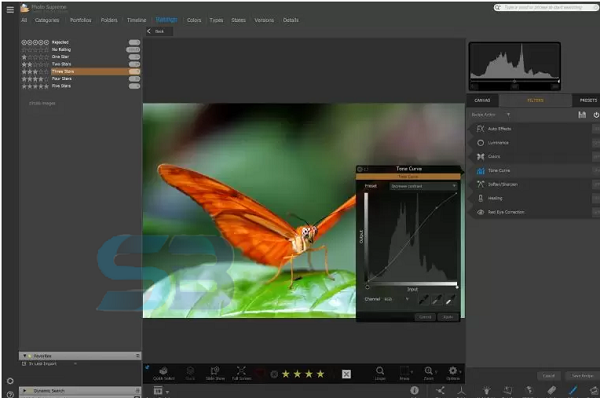Toggle the Tone Curve popup enable circle
This screenshot has height=398, width=600.
[x=360, y=169]
